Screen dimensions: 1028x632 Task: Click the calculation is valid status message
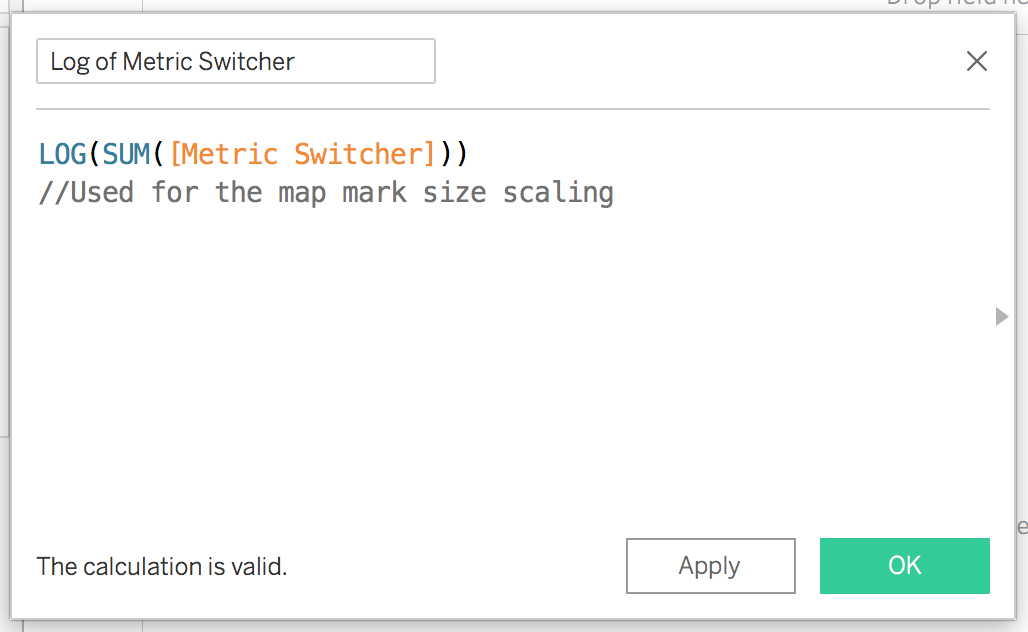(160, 566)
